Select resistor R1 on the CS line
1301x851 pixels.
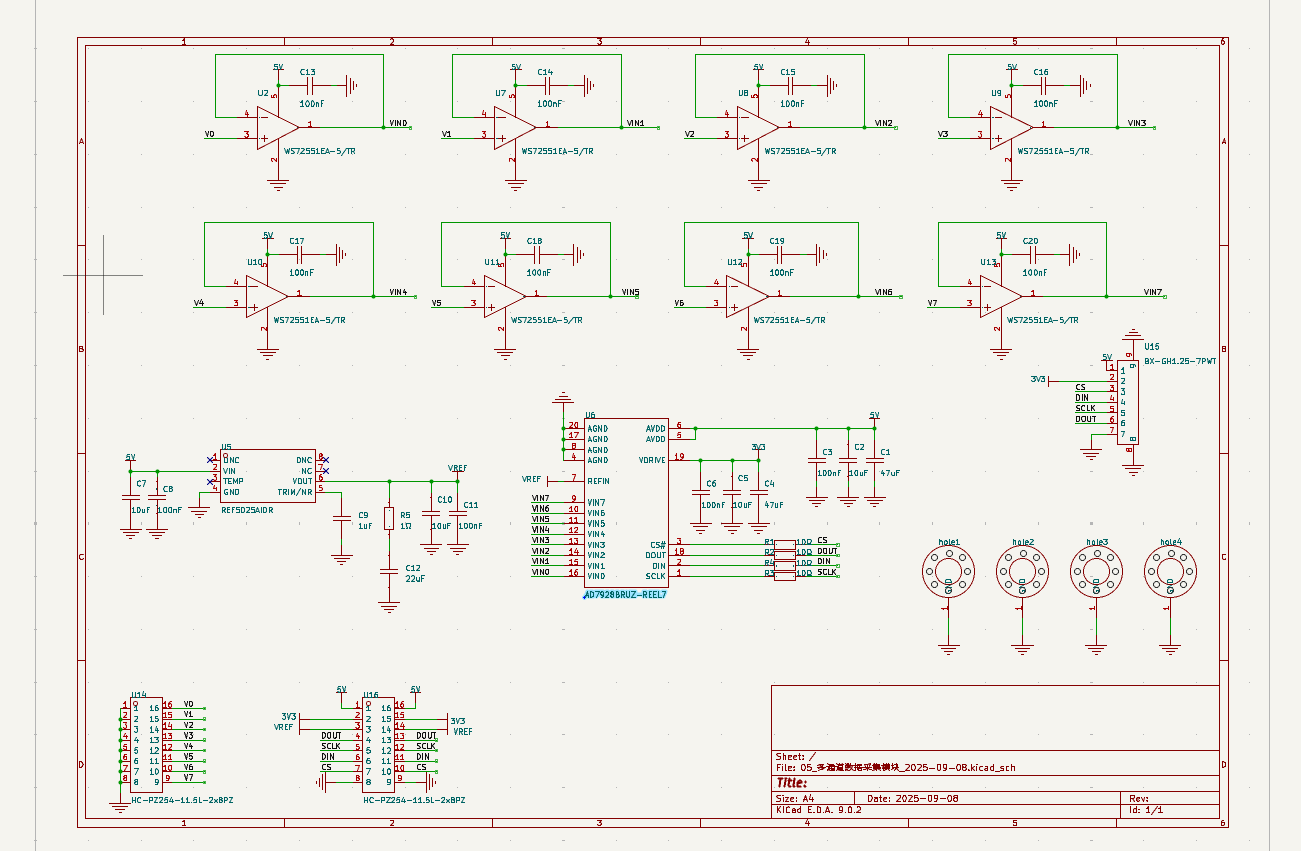pos(786,544)
